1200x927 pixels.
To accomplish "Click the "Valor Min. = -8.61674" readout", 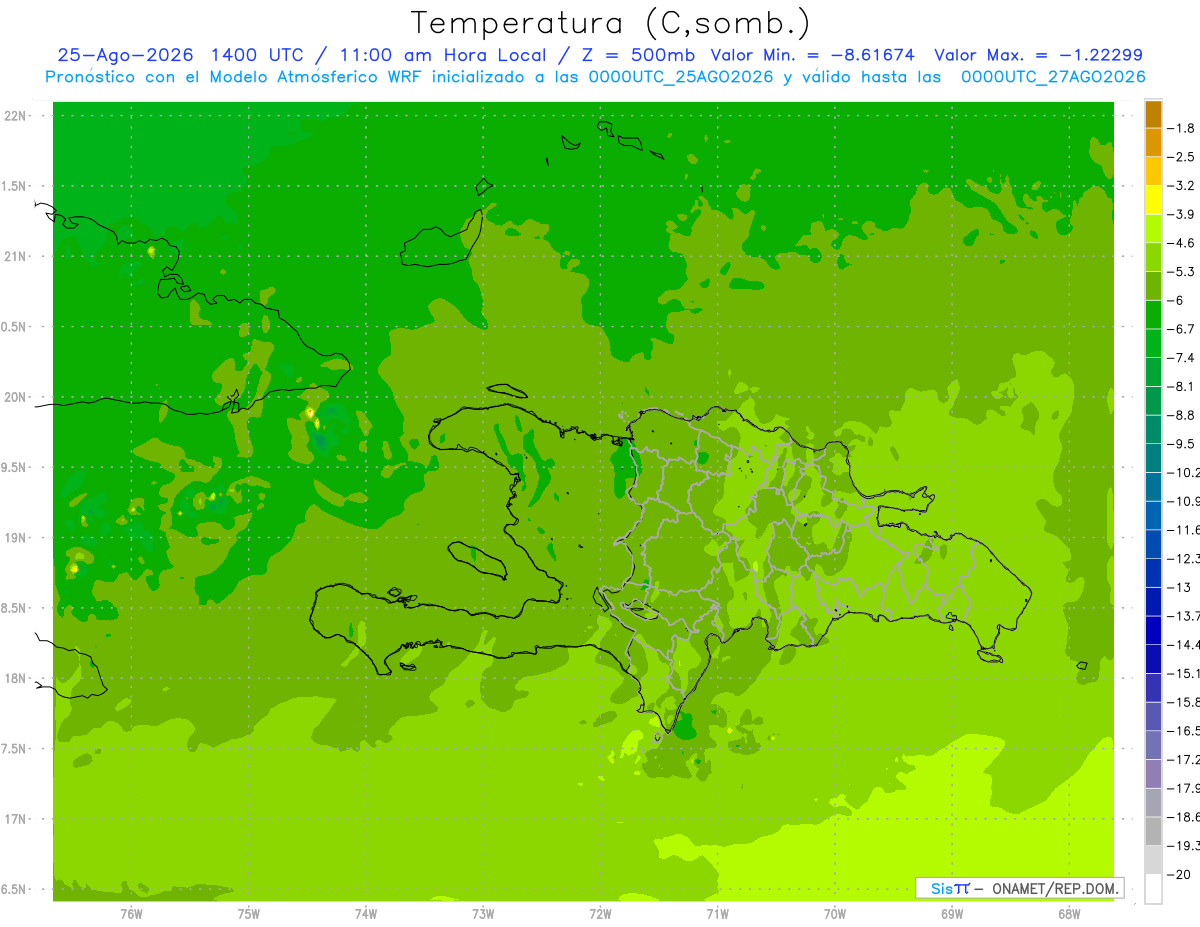I will pyautogui.click(x=812, y=55).
